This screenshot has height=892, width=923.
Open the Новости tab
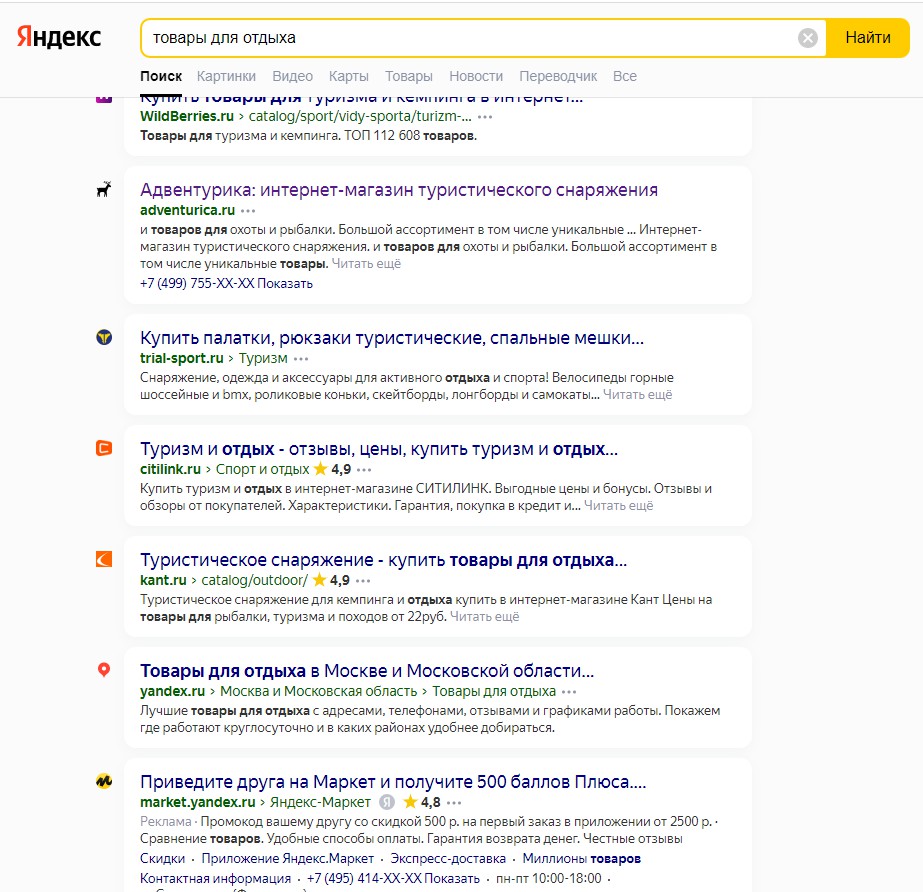476,76
